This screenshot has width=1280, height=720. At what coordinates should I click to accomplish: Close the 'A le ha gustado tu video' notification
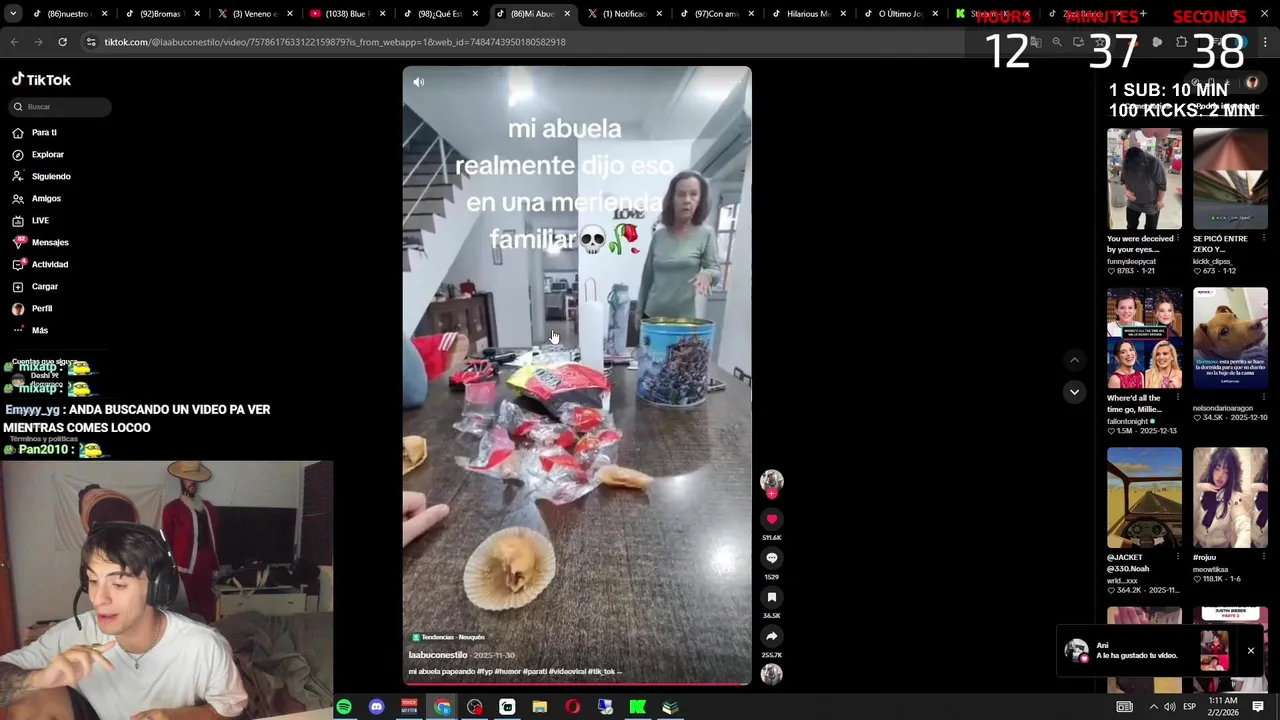pos(1250,651)
